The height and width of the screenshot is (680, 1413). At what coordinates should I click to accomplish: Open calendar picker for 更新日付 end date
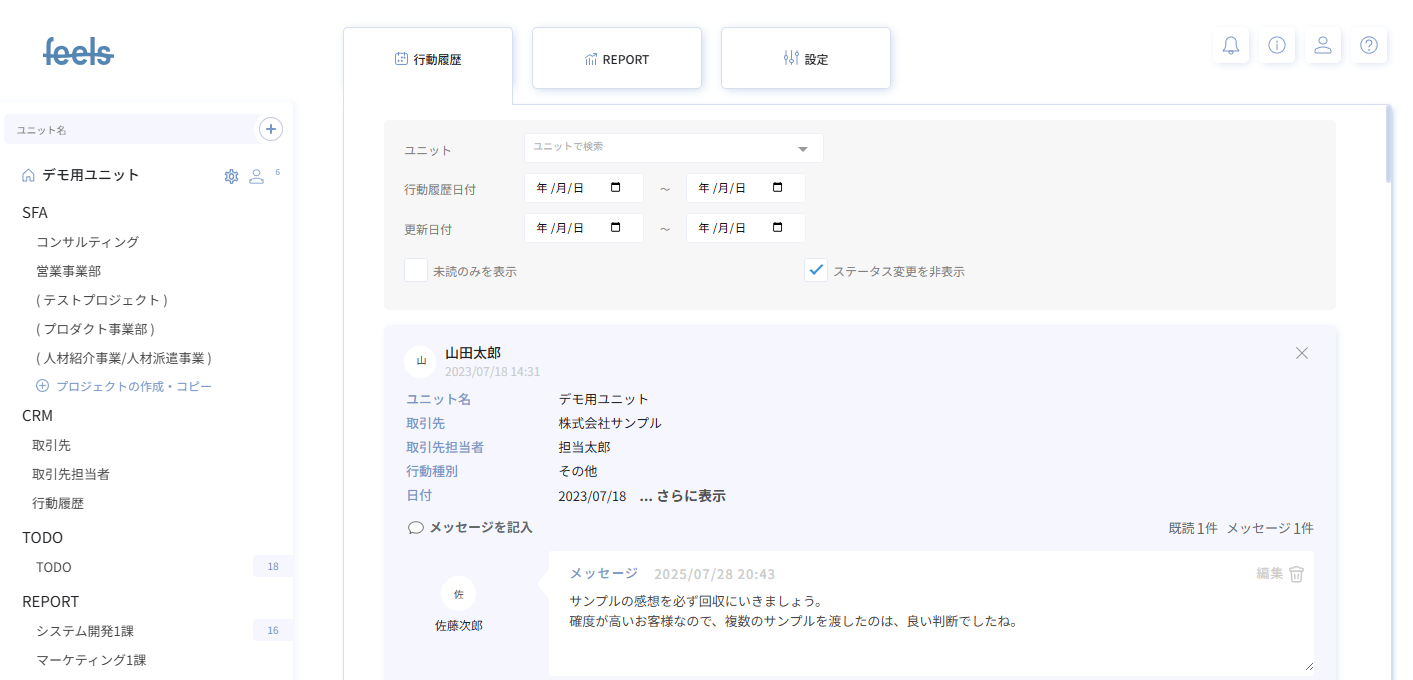click(777, 228)
